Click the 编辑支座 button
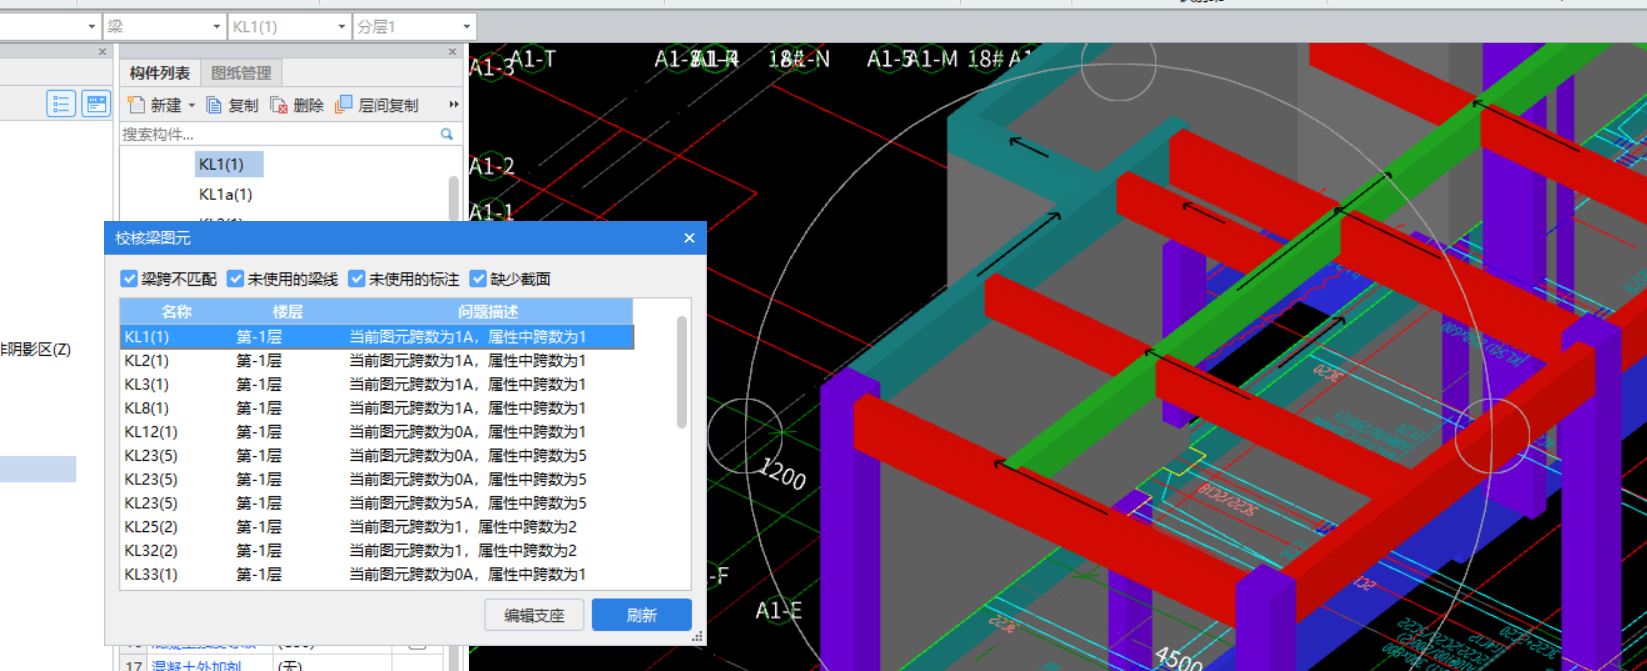This screenshot has height=671, width=1647. point(534,615)
